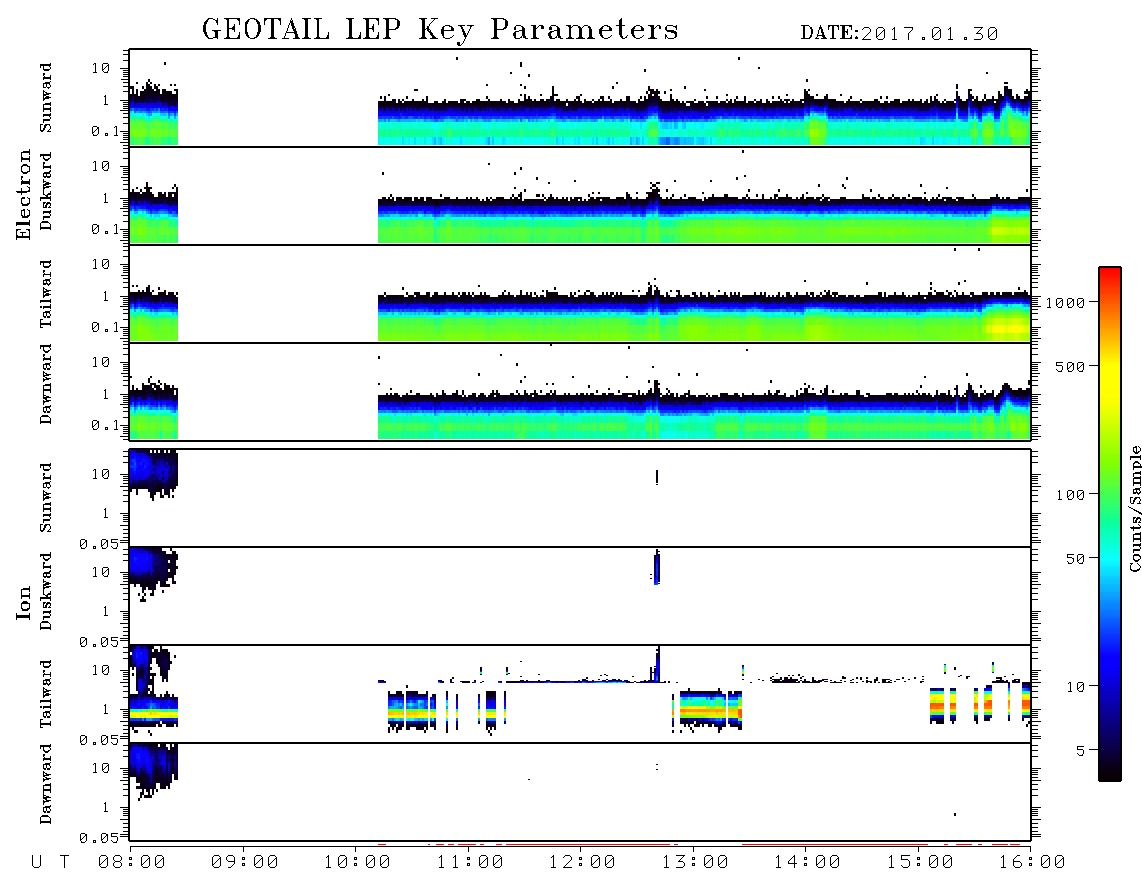Screen dimensions: 1142x880
Task: Click the "1000" colorbar tick label
Action: point(1065,303)
